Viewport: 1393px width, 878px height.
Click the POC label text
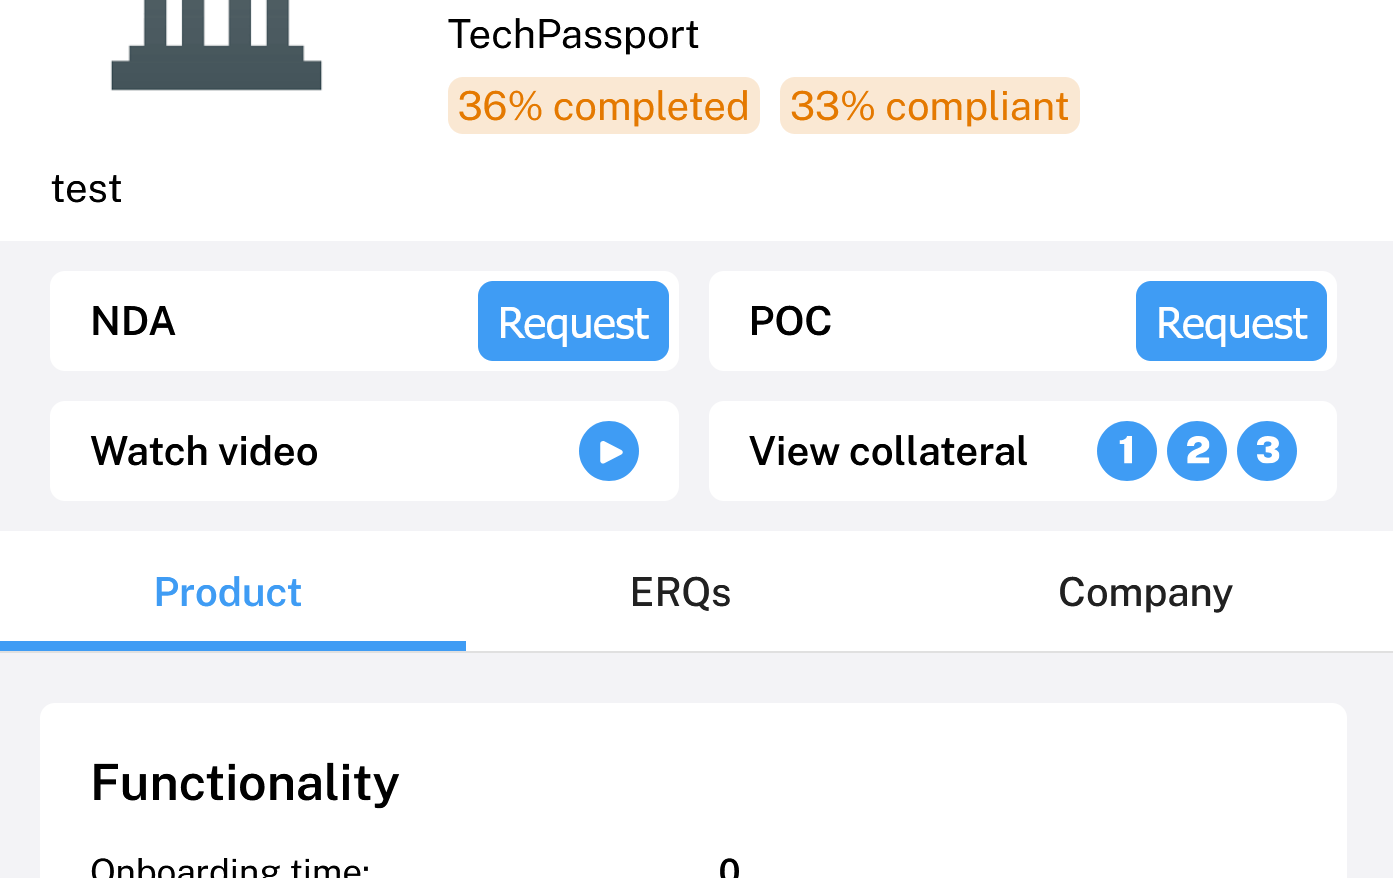click(x=790, y=322)
